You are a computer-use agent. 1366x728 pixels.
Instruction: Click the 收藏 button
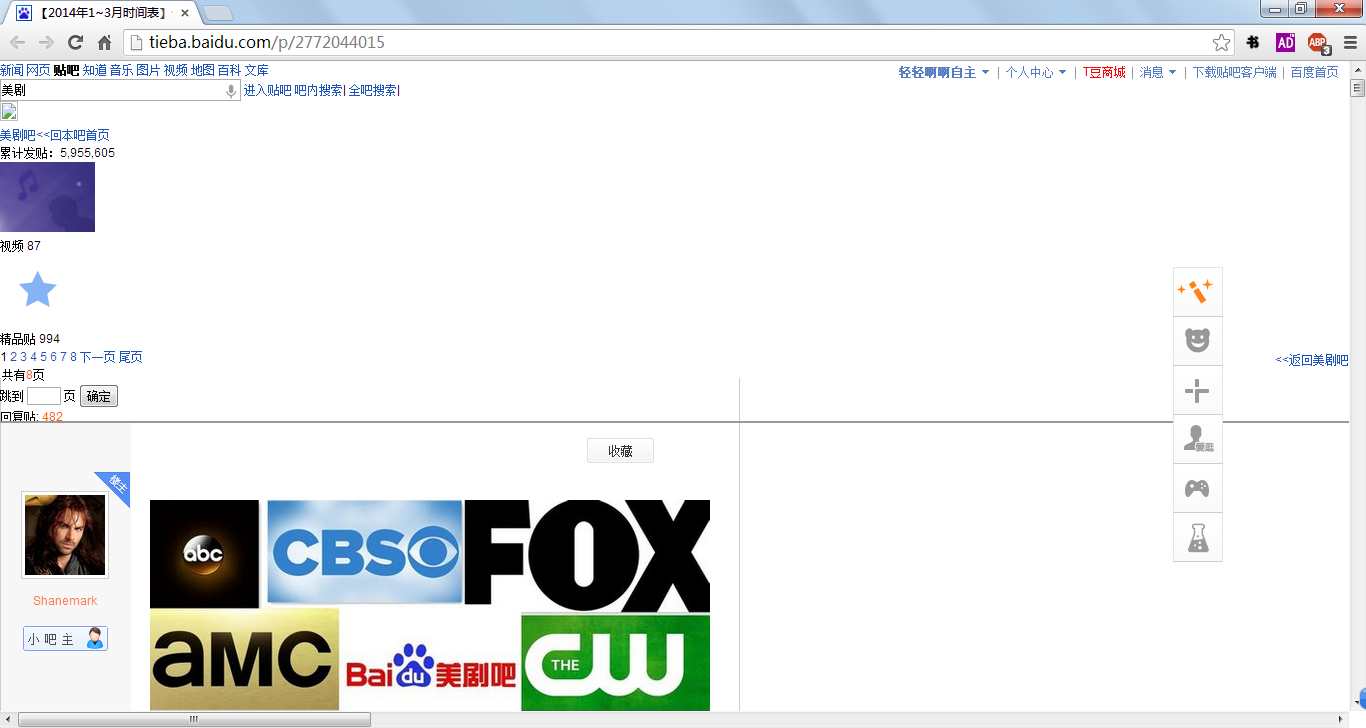pyautogui.click(x=620, y=451)
